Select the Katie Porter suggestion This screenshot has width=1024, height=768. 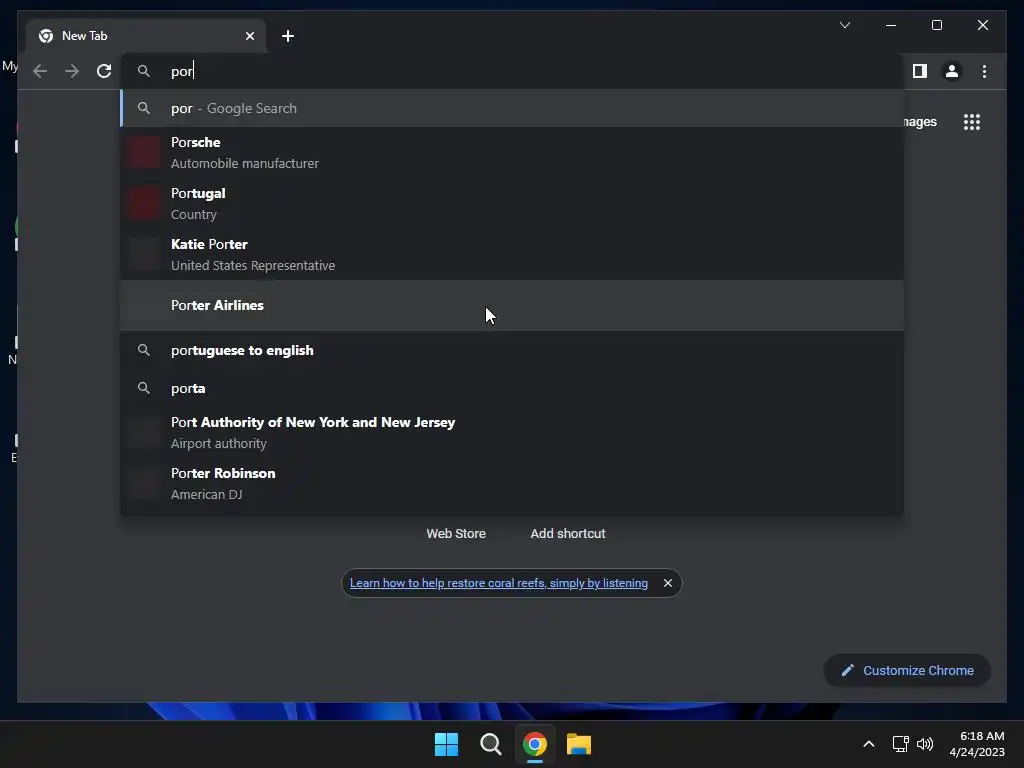tap(512, 255)
